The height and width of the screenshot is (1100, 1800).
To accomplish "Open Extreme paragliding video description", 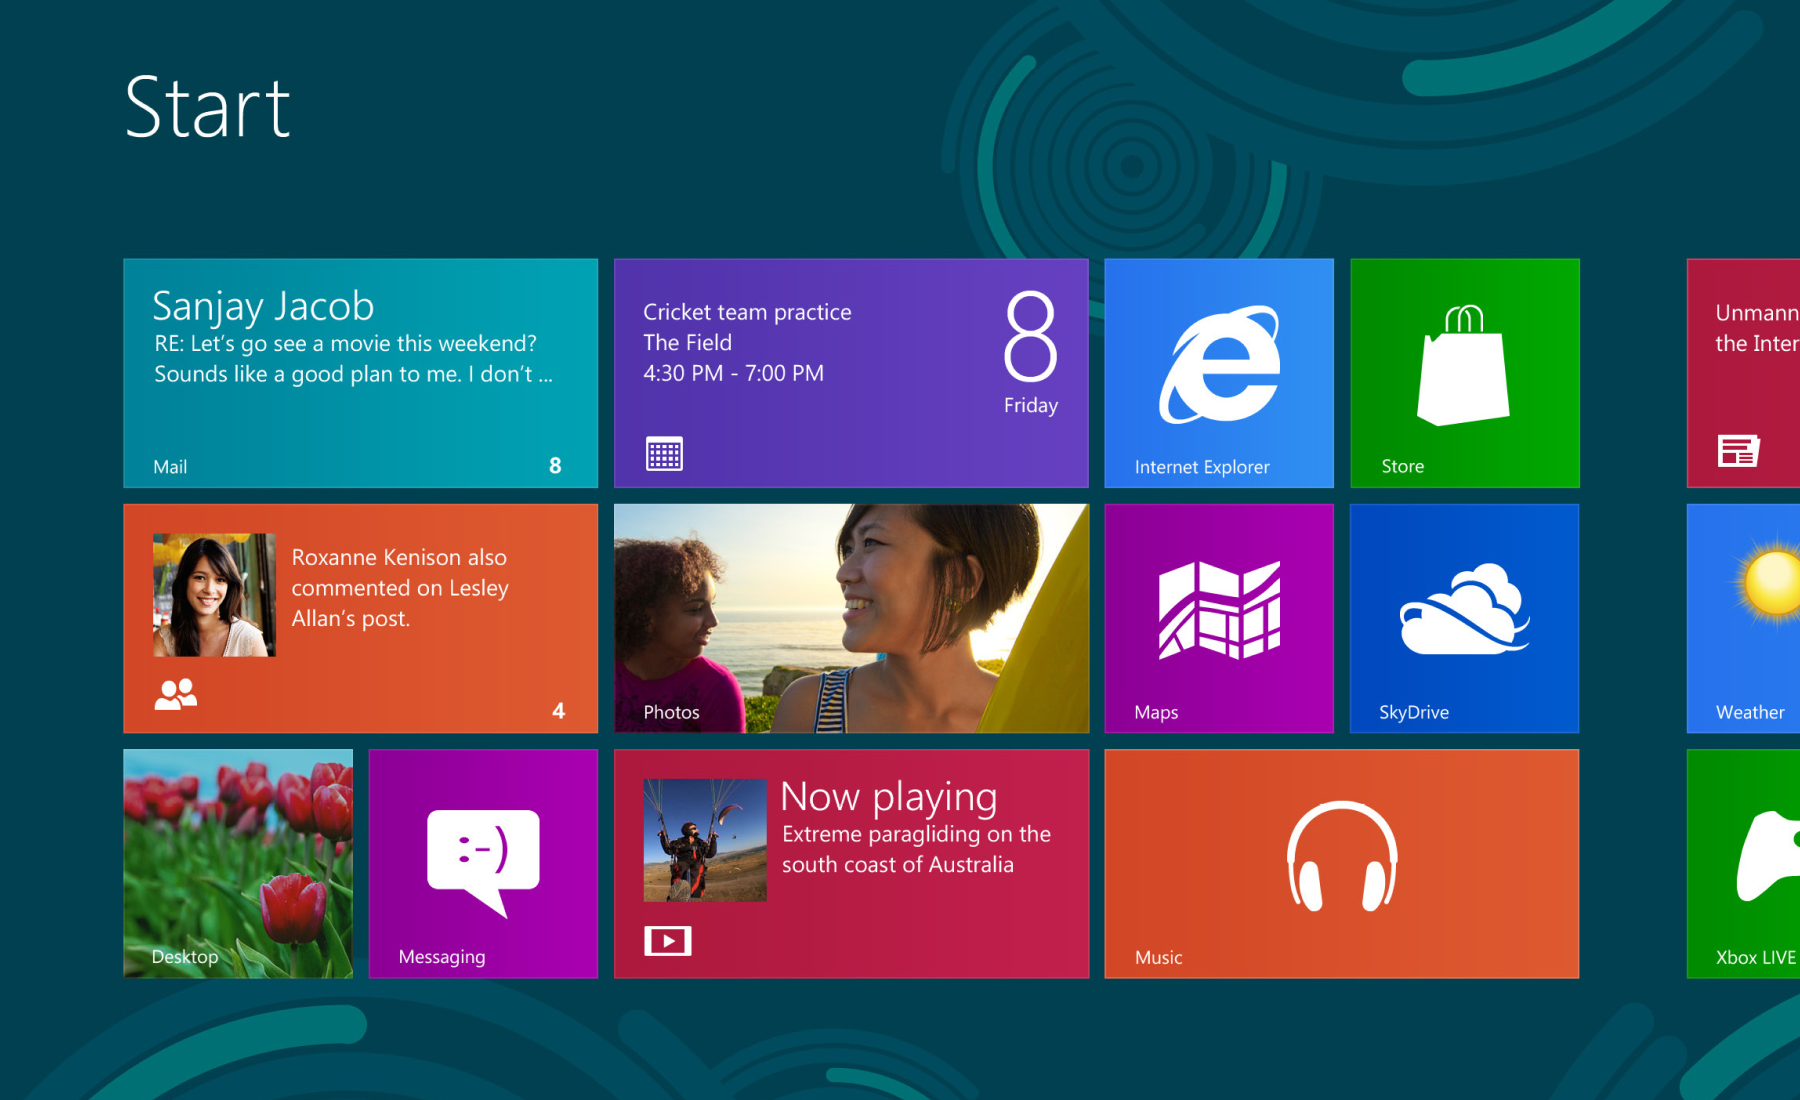I will tap(916, 849).
